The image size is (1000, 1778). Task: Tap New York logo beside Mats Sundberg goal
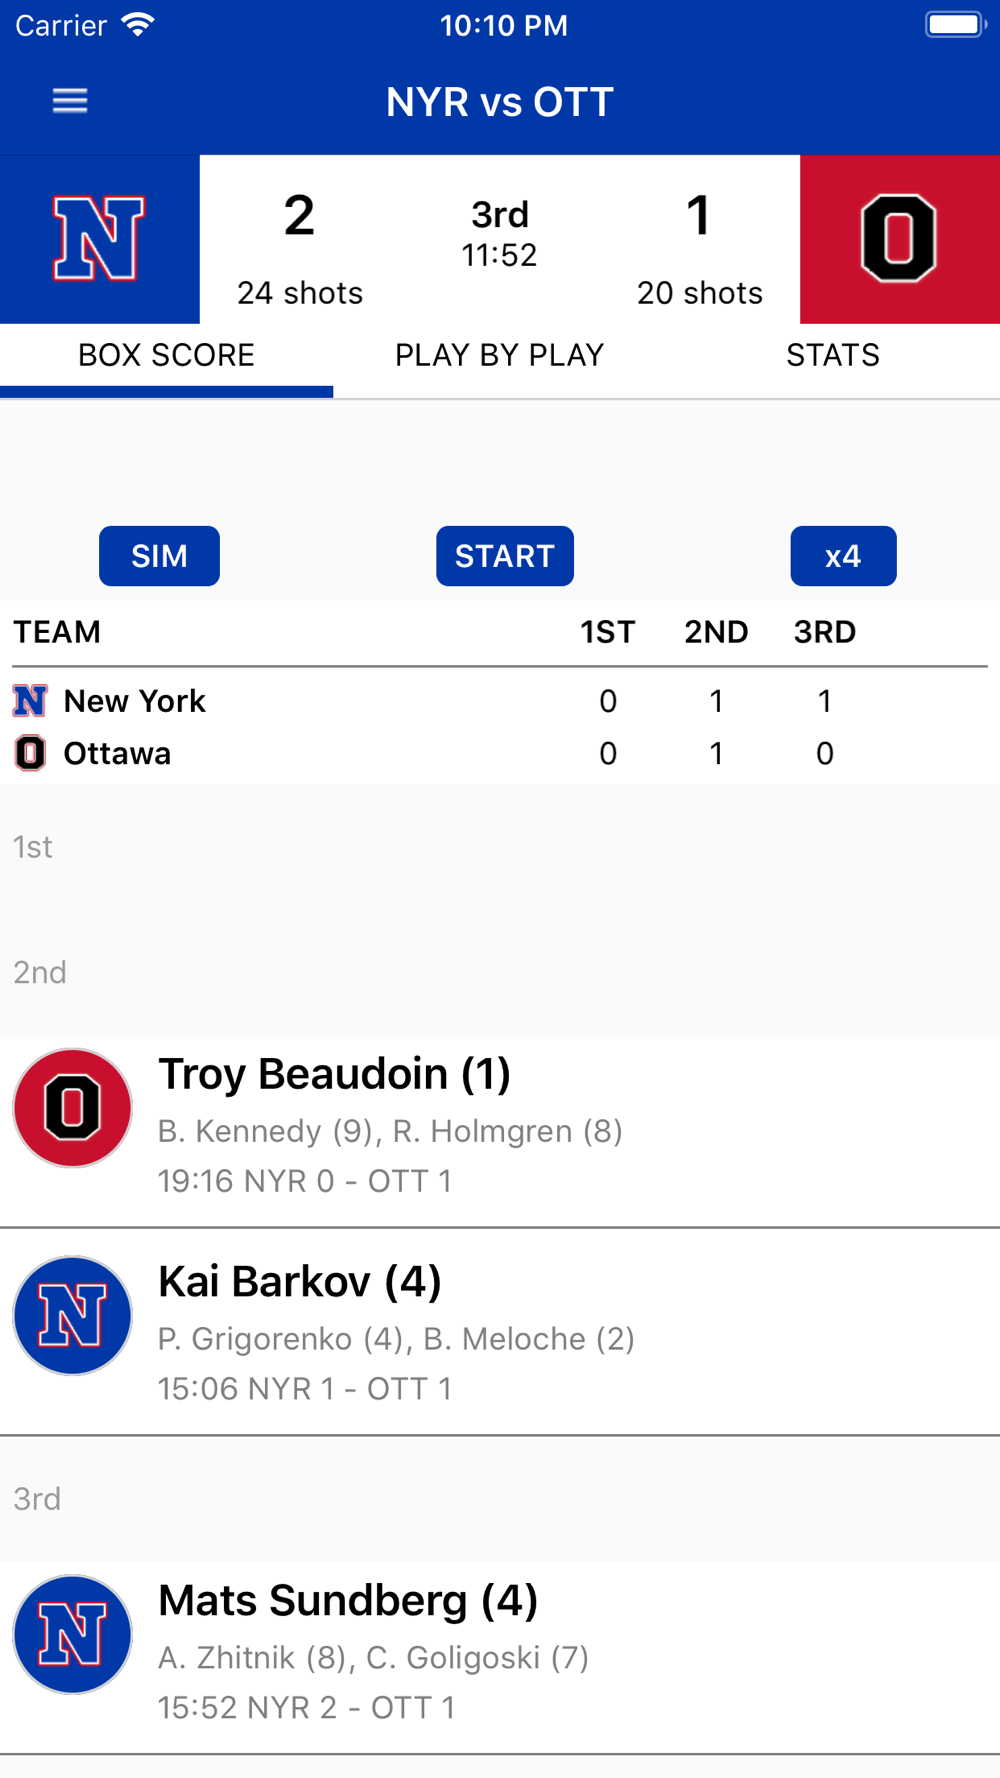pyautogui.click(x=72, y=1635)
